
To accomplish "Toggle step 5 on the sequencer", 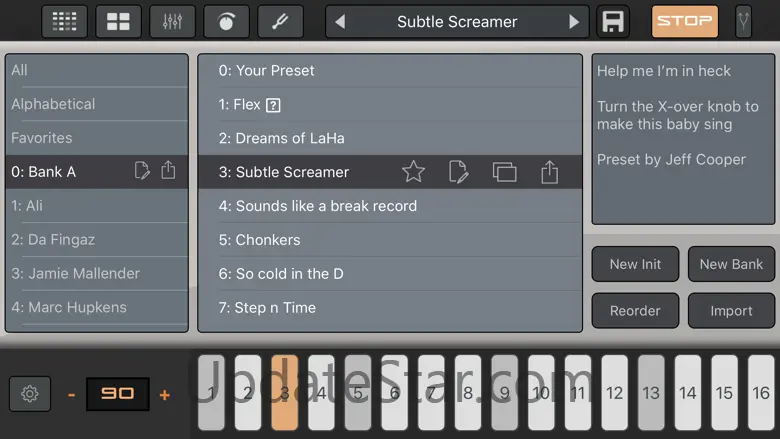I will [x=357, y=393].
